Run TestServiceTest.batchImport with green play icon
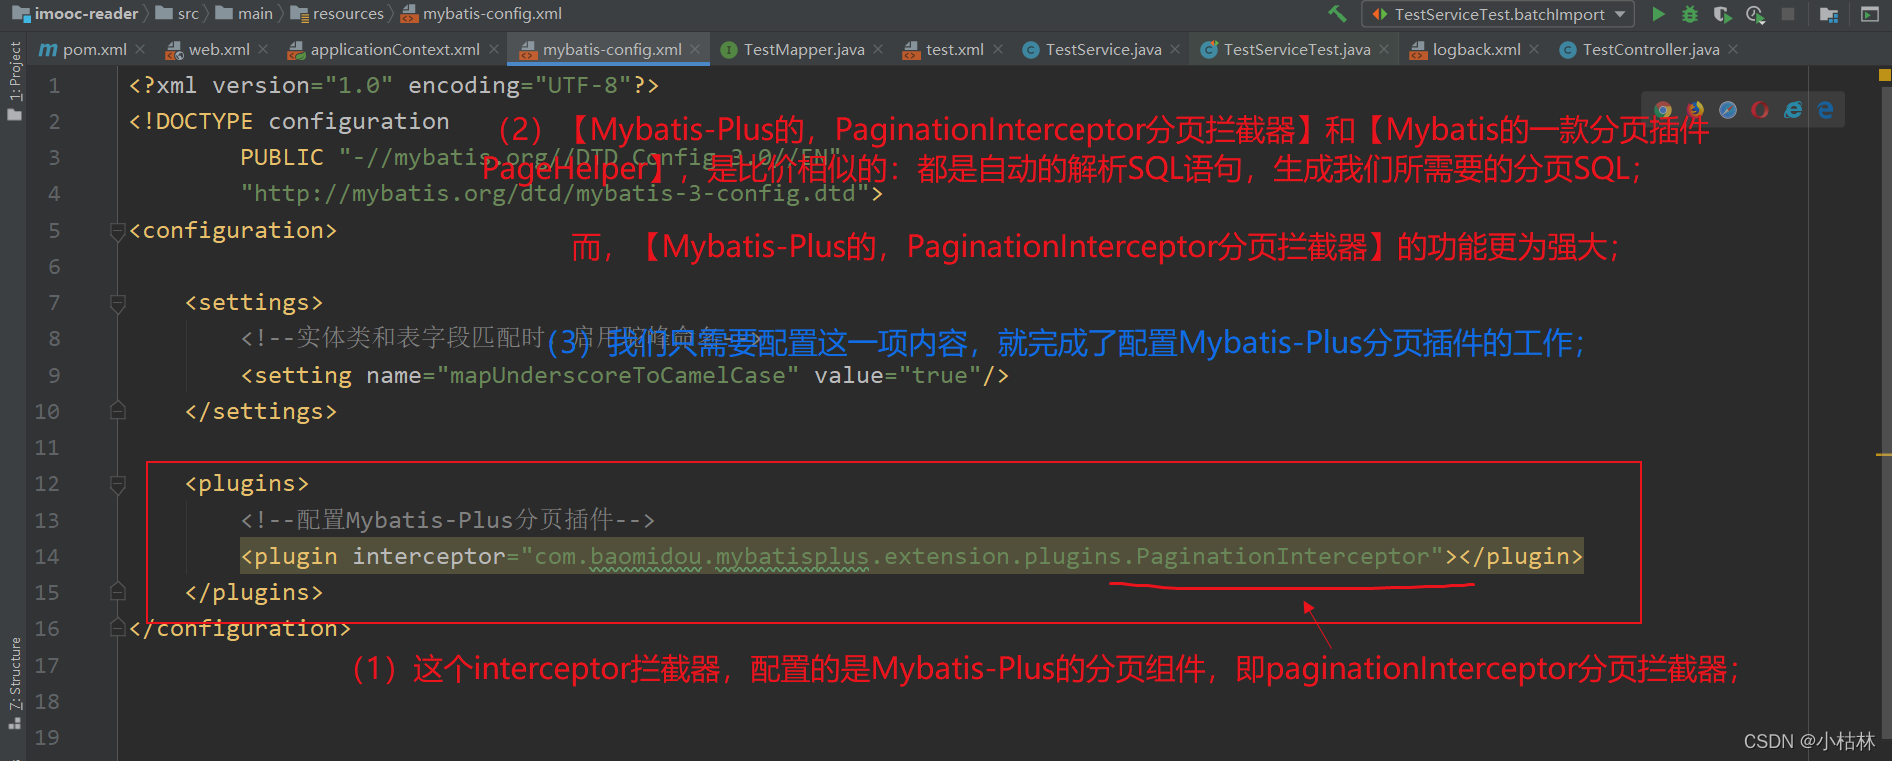 [1658, 14]
